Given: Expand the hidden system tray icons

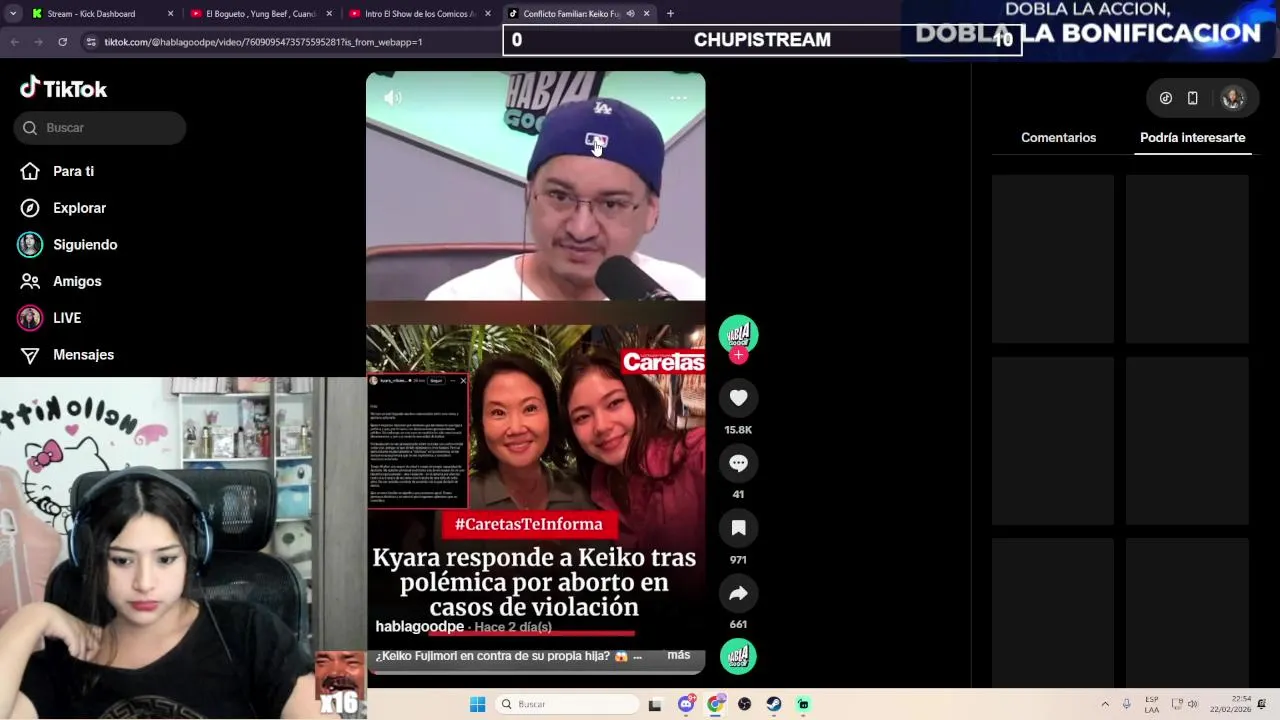Looking at the screenshot, I should coord(1105,704).
